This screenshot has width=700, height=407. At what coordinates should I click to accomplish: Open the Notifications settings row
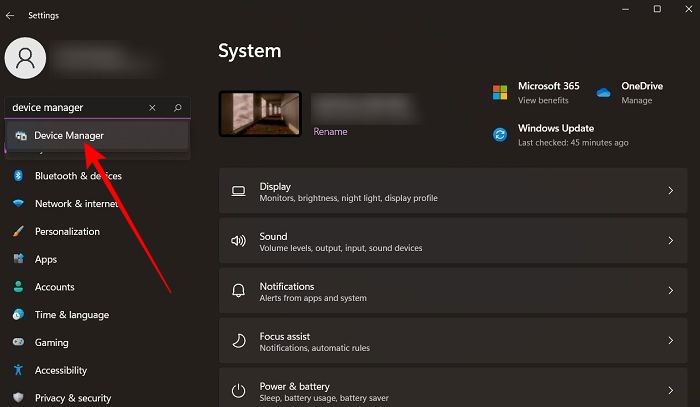[453, 291]
